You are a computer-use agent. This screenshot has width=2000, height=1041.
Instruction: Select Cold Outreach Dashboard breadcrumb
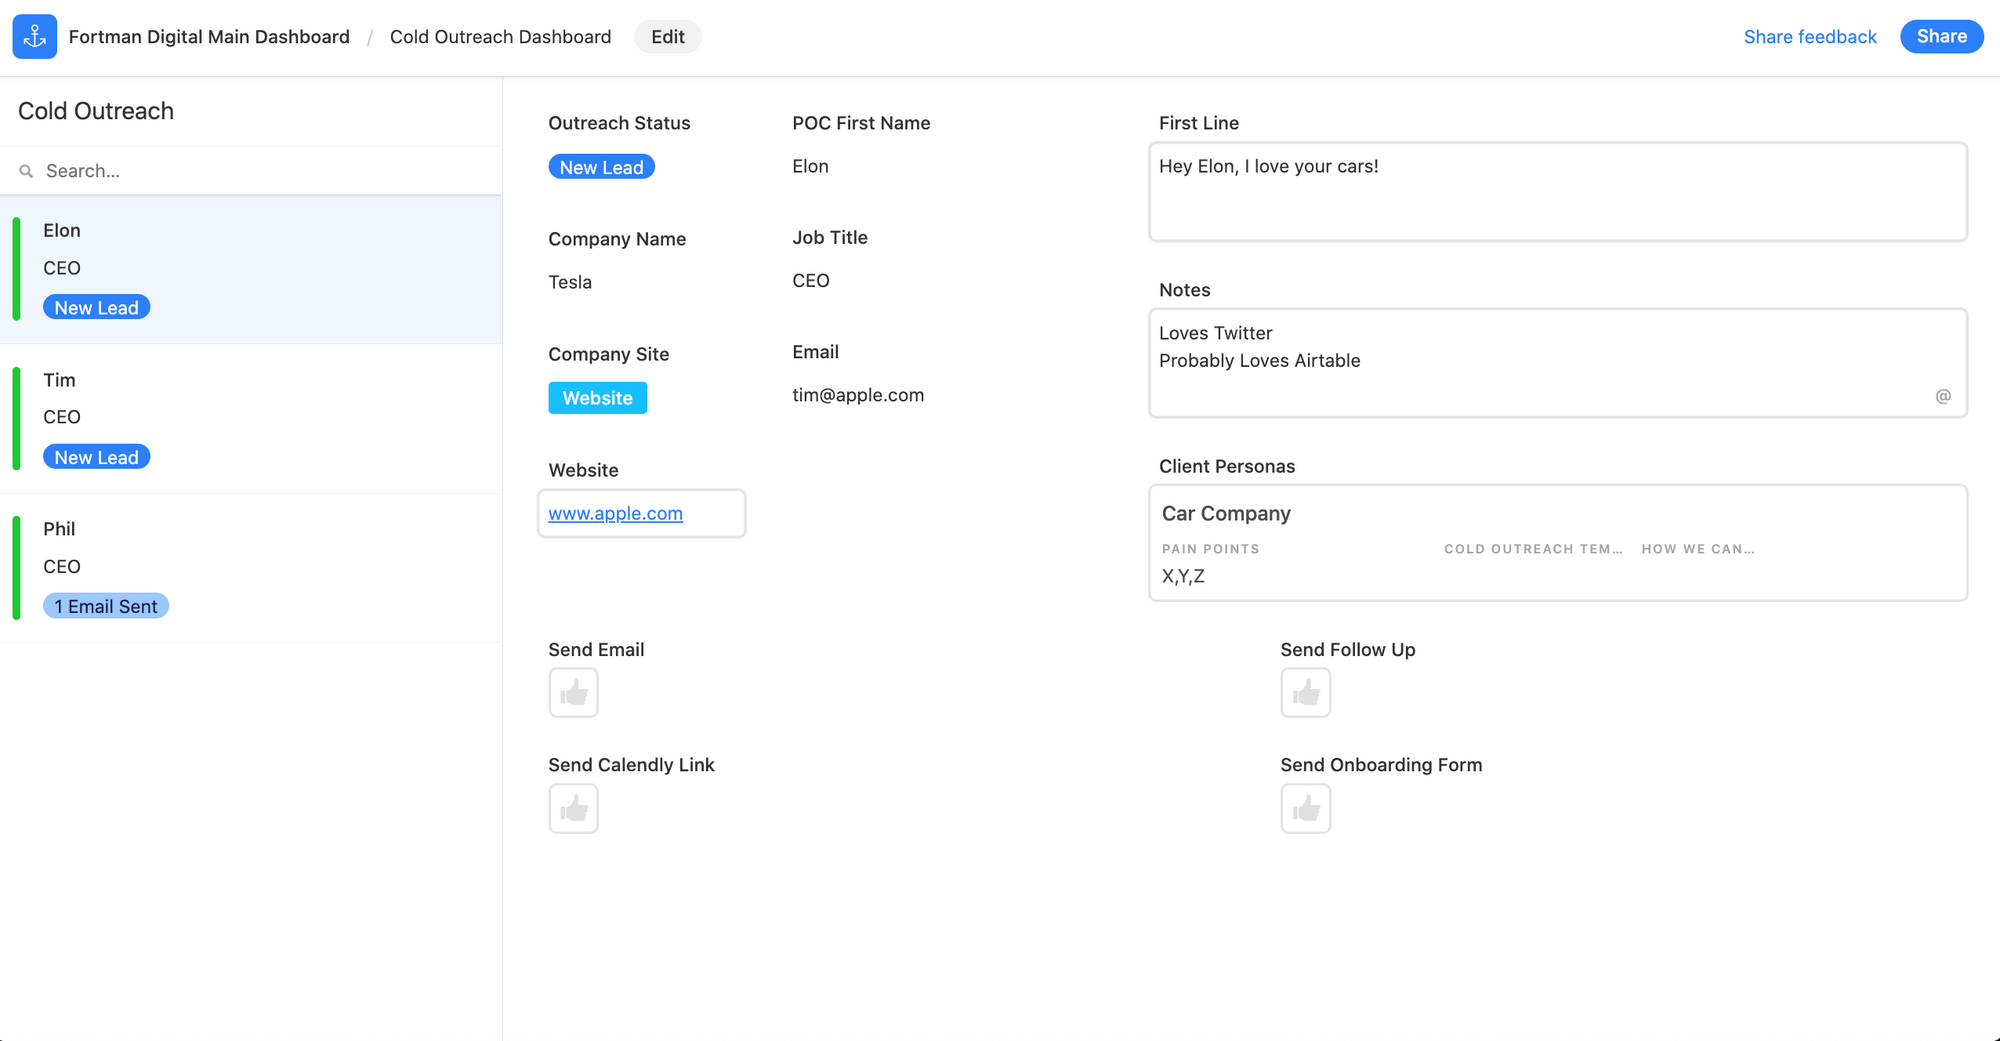(x=500, y=37)
